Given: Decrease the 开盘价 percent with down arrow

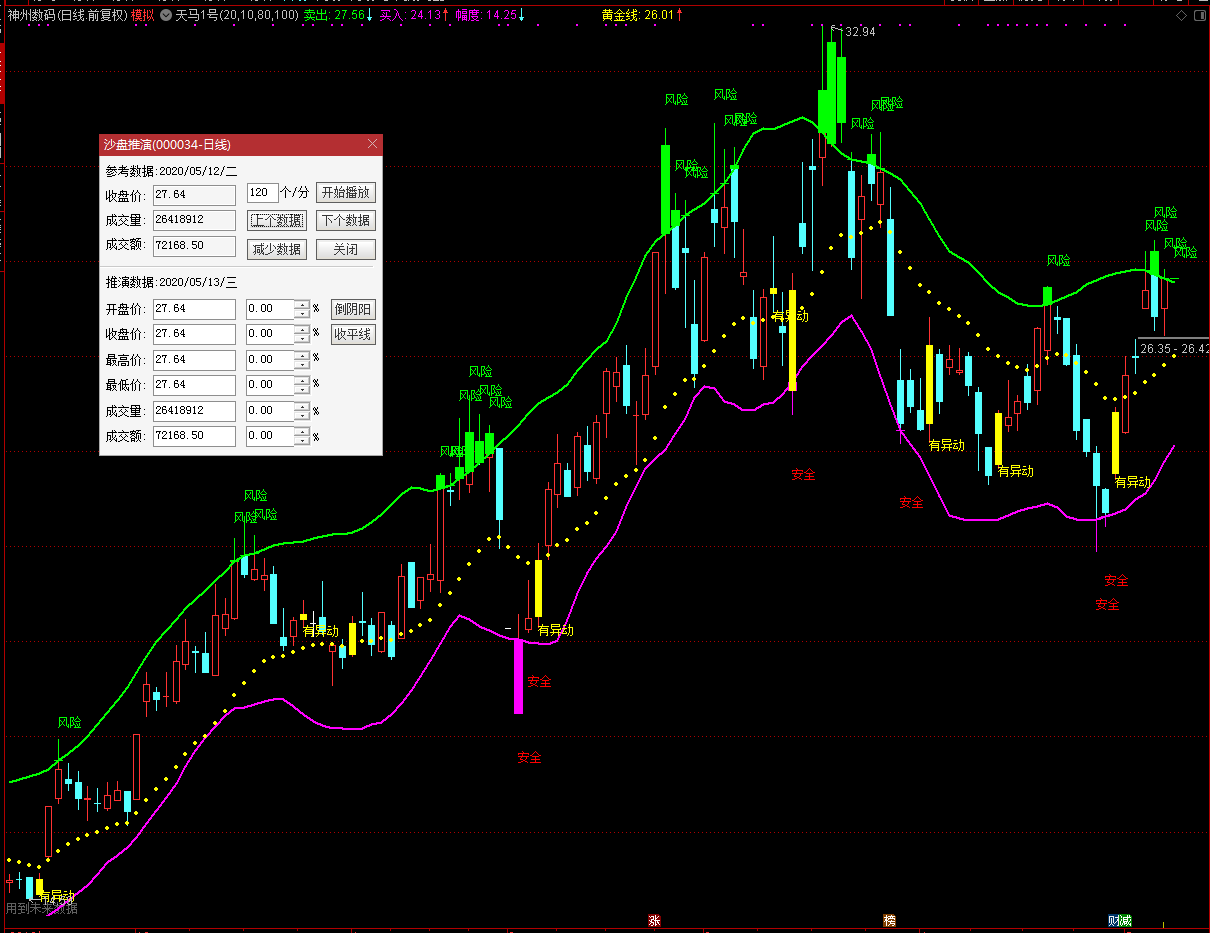Looking at the screenshot, I should pyautogui.click(x=301, y=314).
